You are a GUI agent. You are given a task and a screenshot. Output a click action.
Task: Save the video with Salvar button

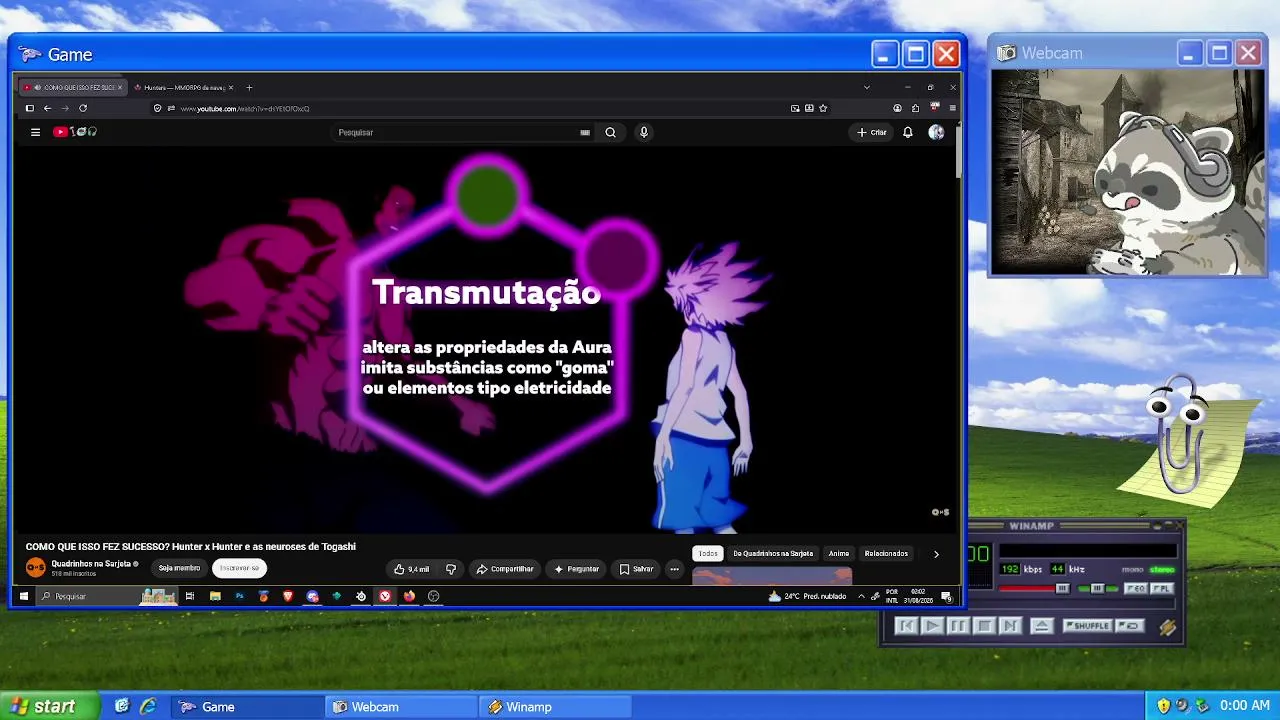pyautogui.click(x=636, y=569)
